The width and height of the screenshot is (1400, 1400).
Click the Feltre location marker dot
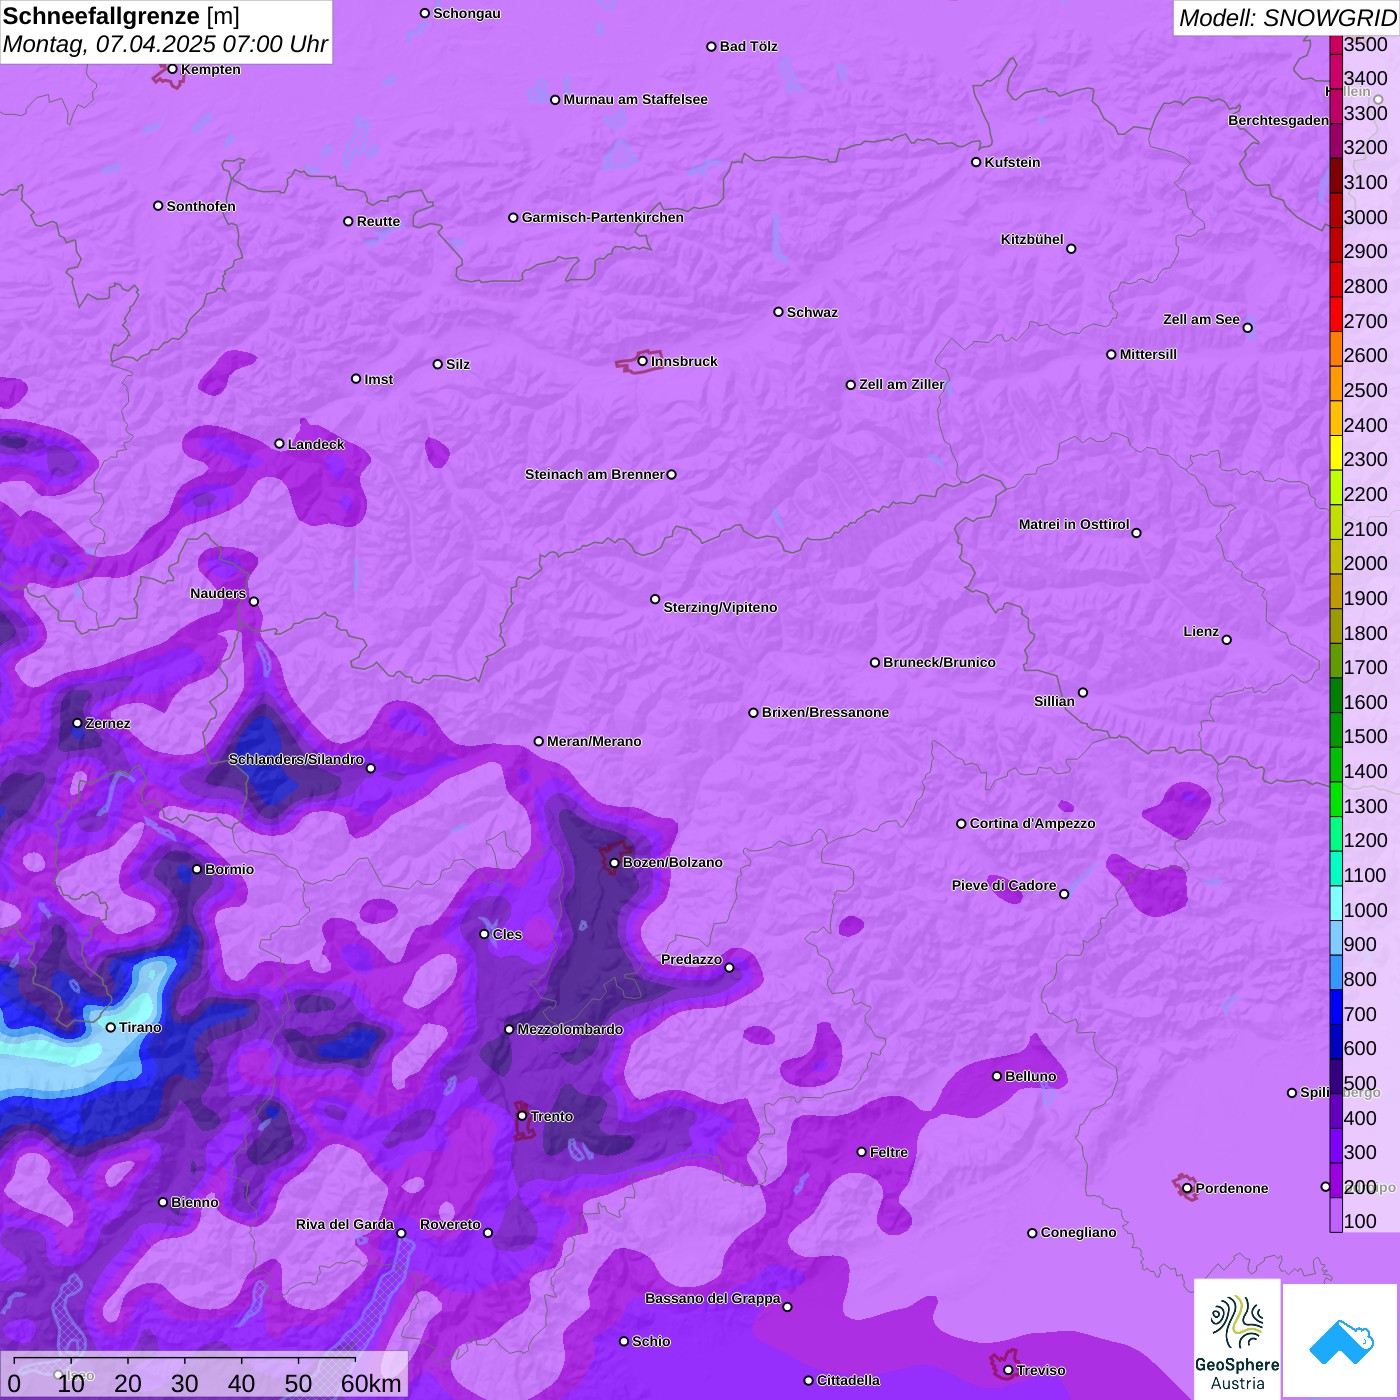click(862, 1152)
